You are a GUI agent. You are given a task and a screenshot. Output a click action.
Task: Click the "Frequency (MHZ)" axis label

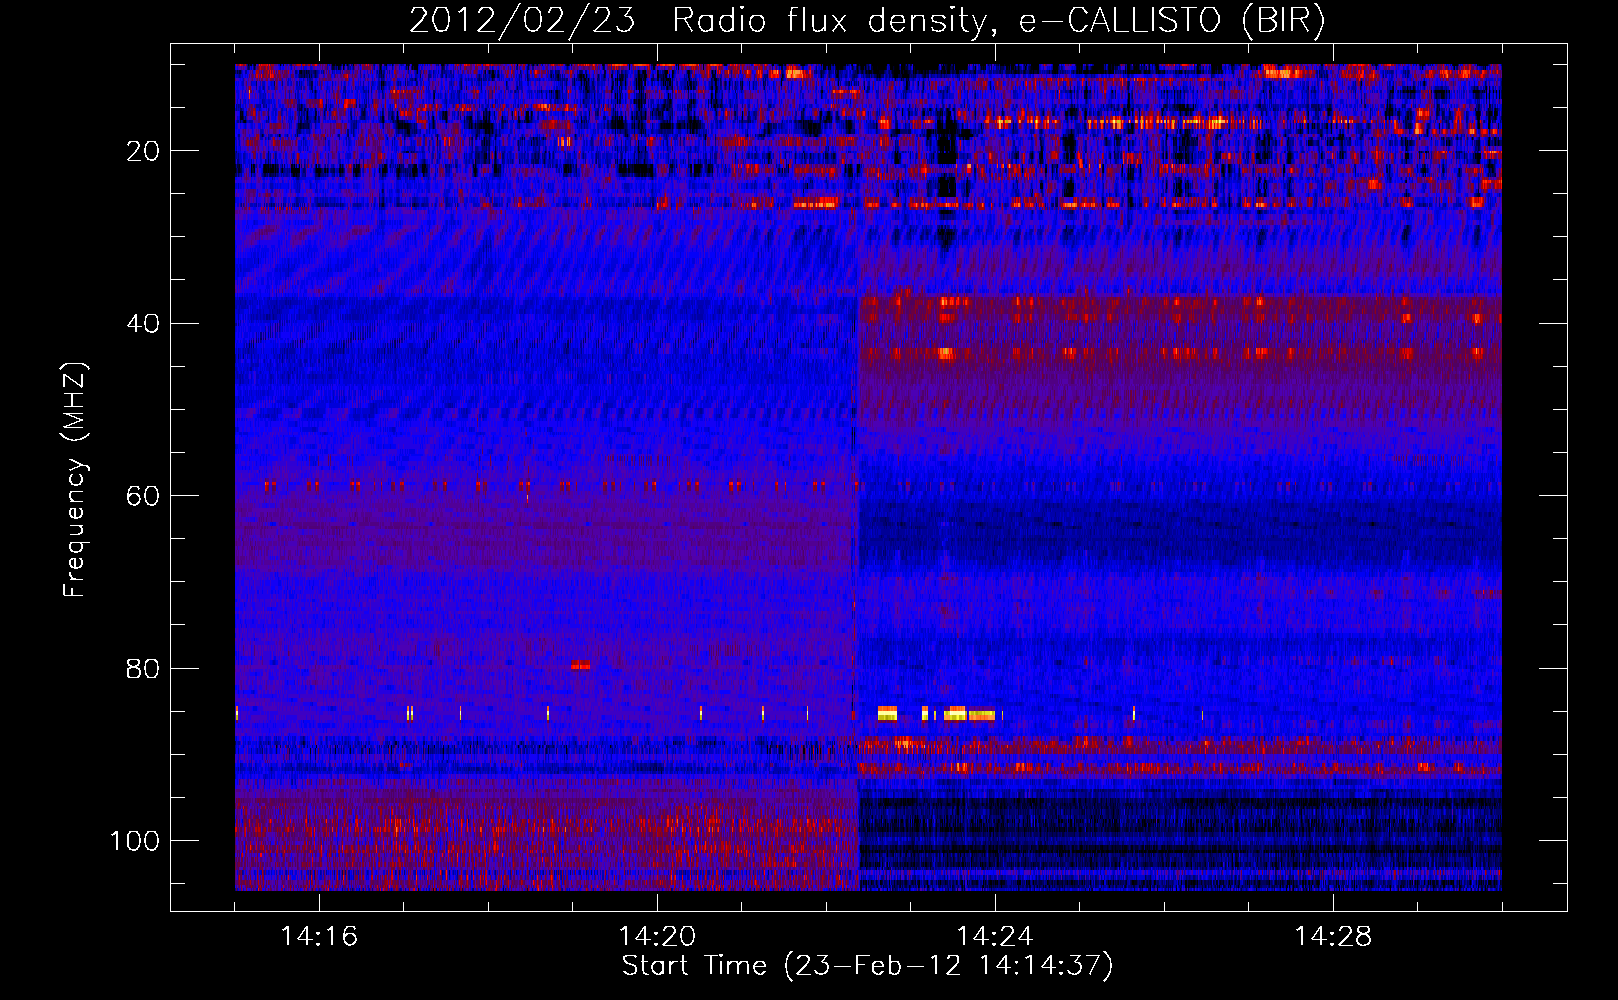75,480
